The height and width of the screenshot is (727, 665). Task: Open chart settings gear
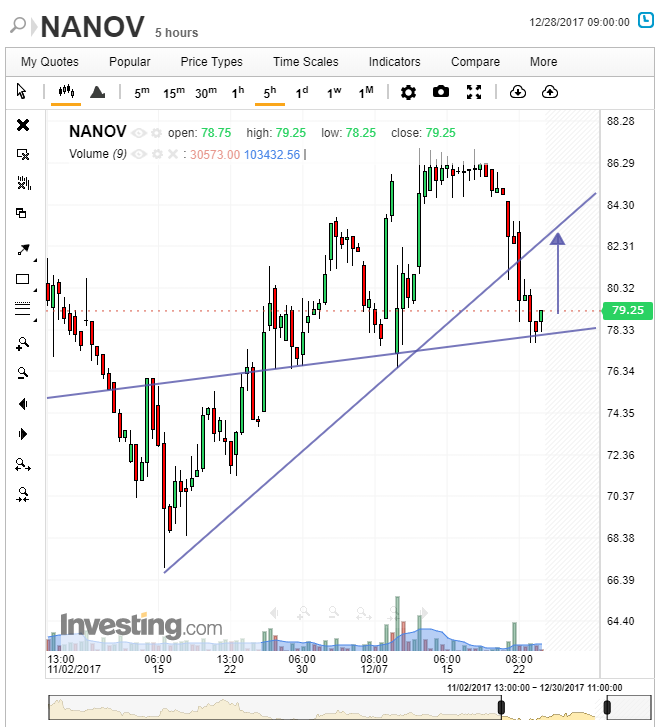click(x=408, y=92)
